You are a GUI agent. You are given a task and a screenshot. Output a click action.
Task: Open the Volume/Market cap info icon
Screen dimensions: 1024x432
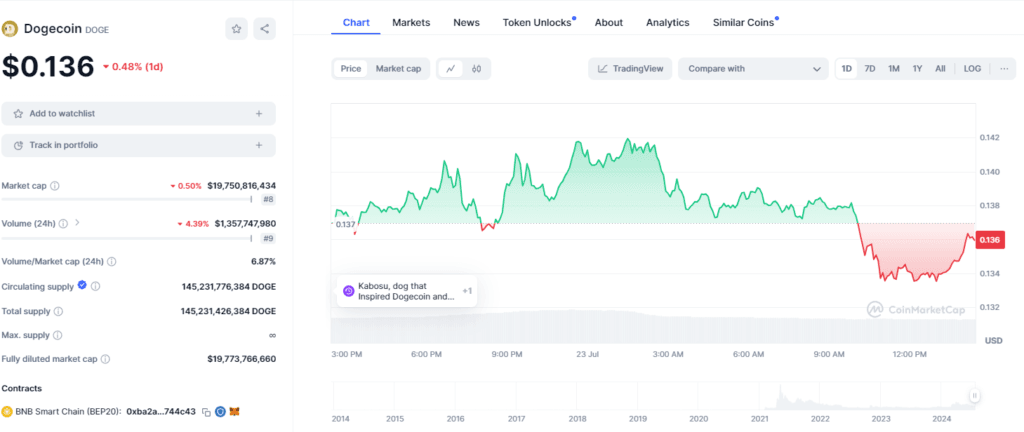tap(112, 262)
